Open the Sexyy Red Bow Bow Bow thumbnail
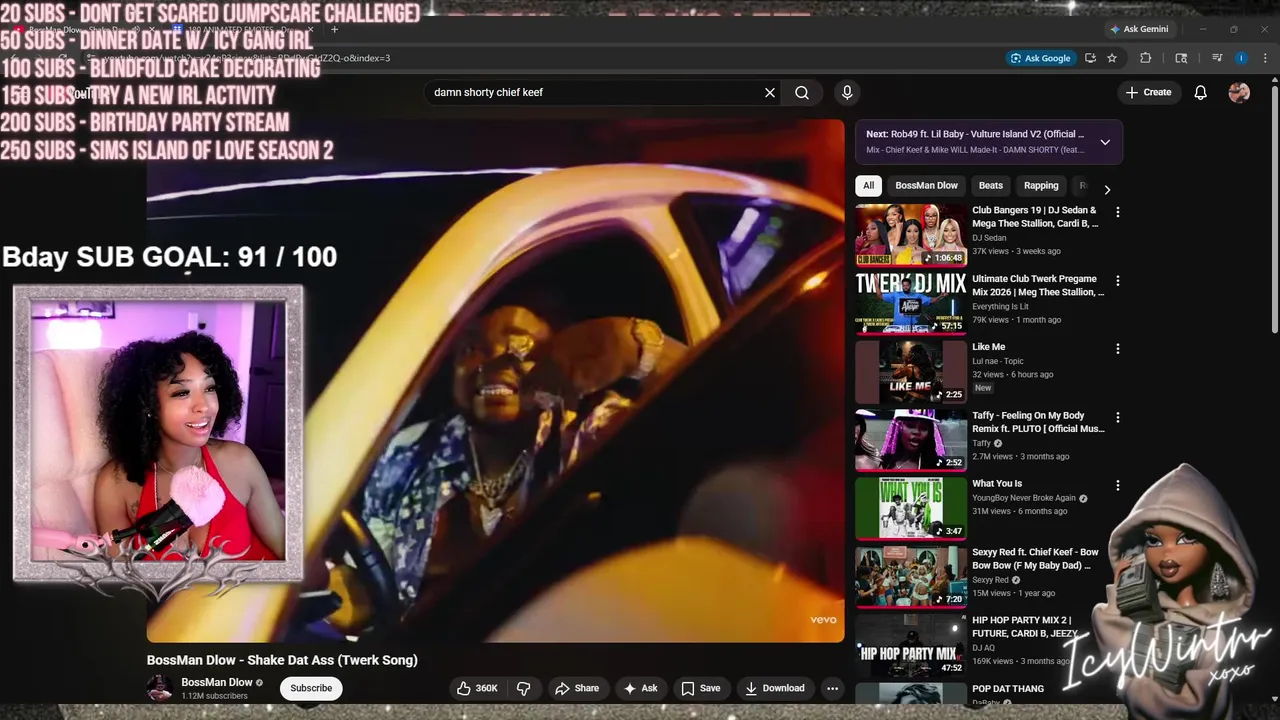The width and height of the screenshot is (1280, 720). (x=911, y=576)
